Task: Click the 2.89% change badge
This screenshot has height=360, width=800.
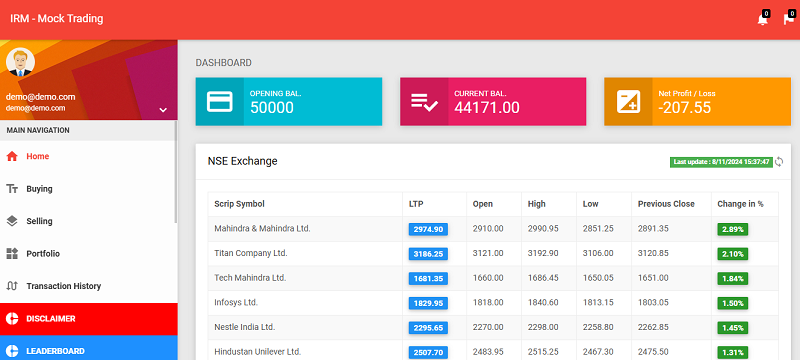Action: pos(733,229)
